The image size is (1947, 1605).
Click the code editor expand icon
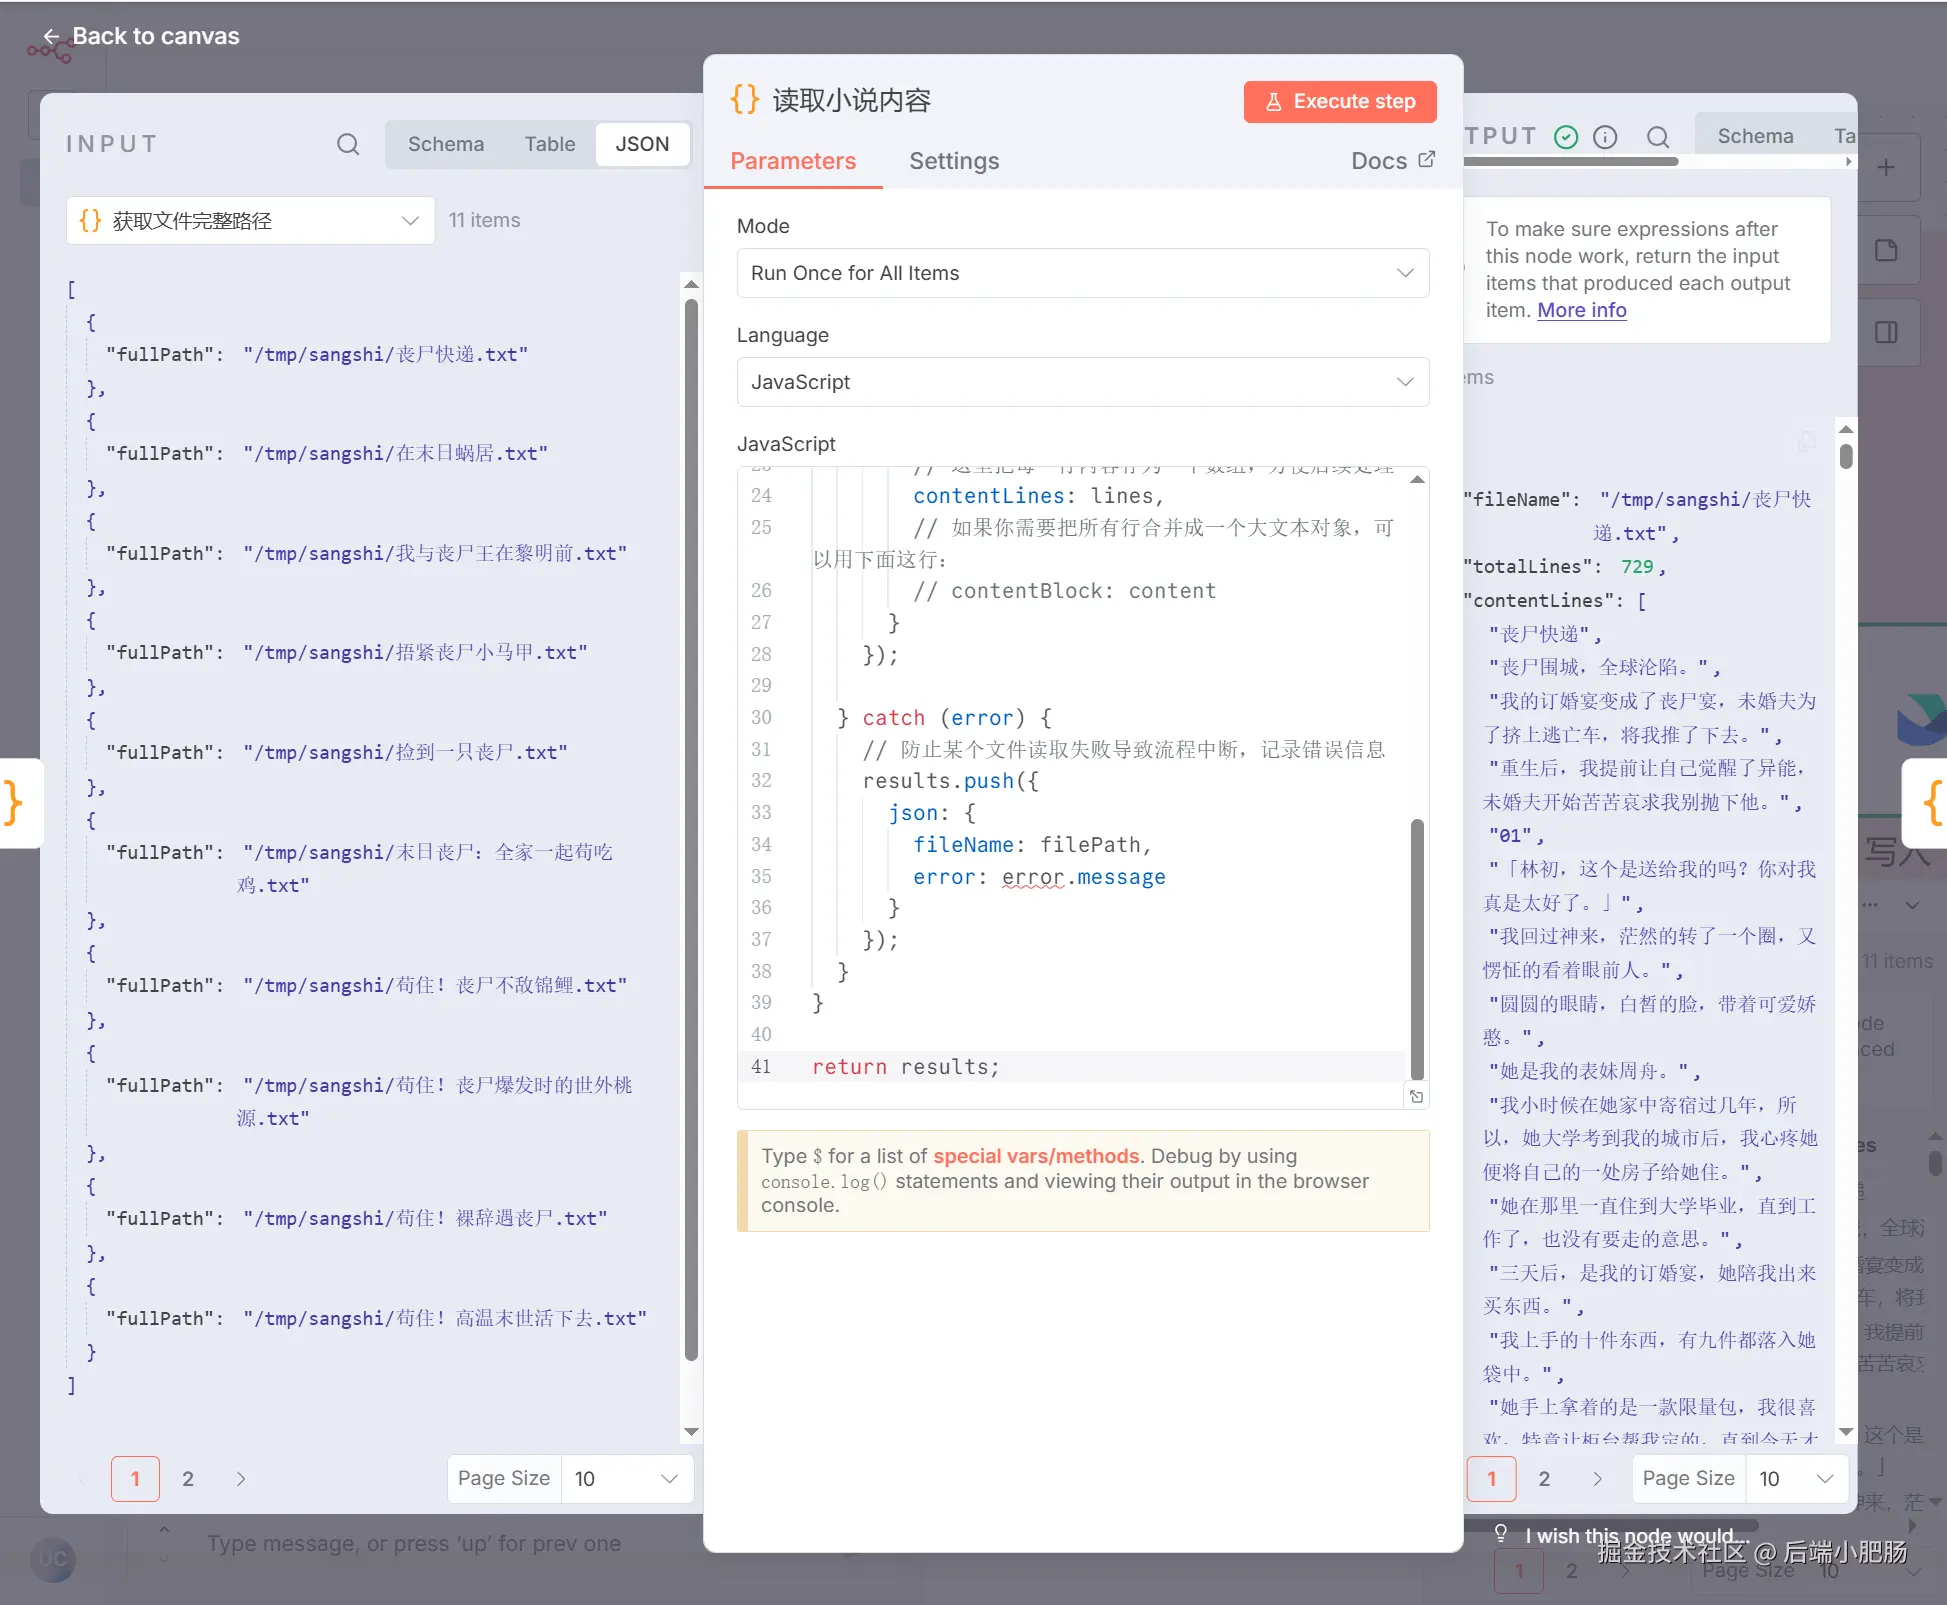tap(1416, 1097)
